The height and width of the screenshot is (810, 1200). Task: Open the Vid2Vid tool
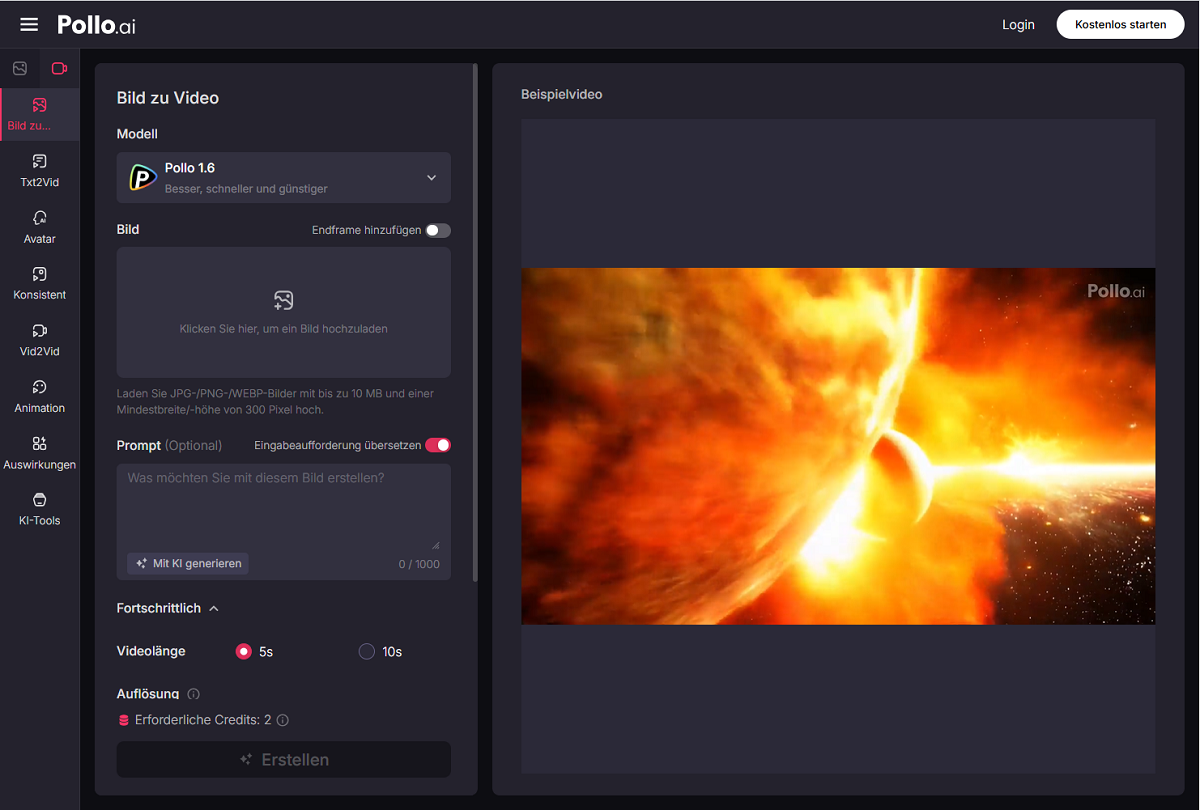40,339
